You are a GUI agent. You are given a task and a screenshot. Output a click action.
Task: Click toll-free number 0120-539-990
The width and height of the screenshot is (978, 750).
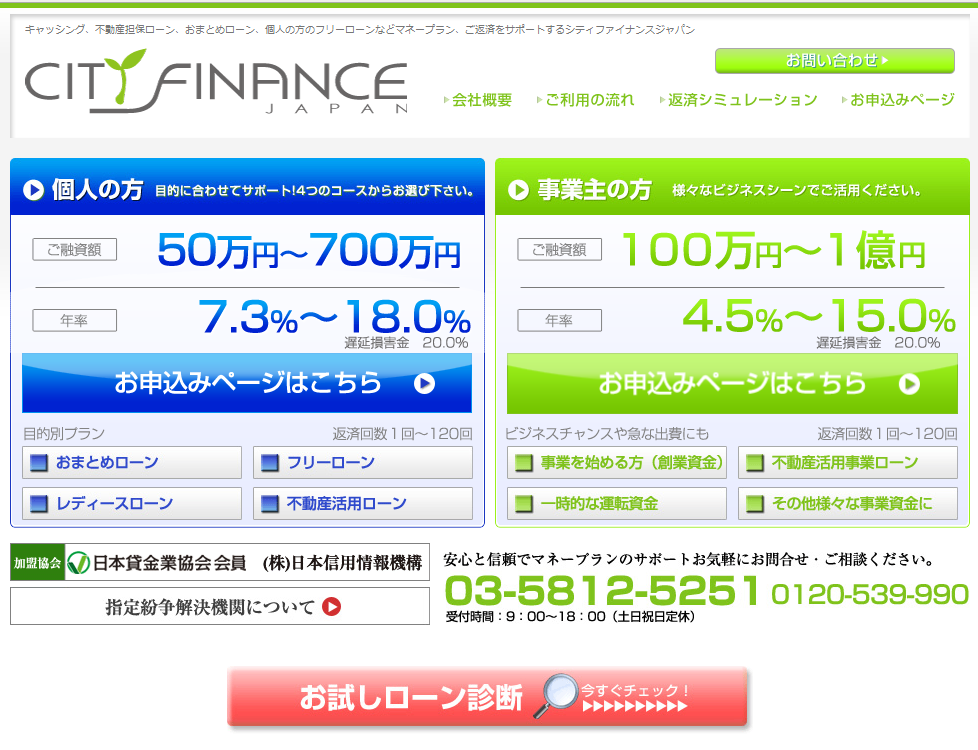[869, 594]
